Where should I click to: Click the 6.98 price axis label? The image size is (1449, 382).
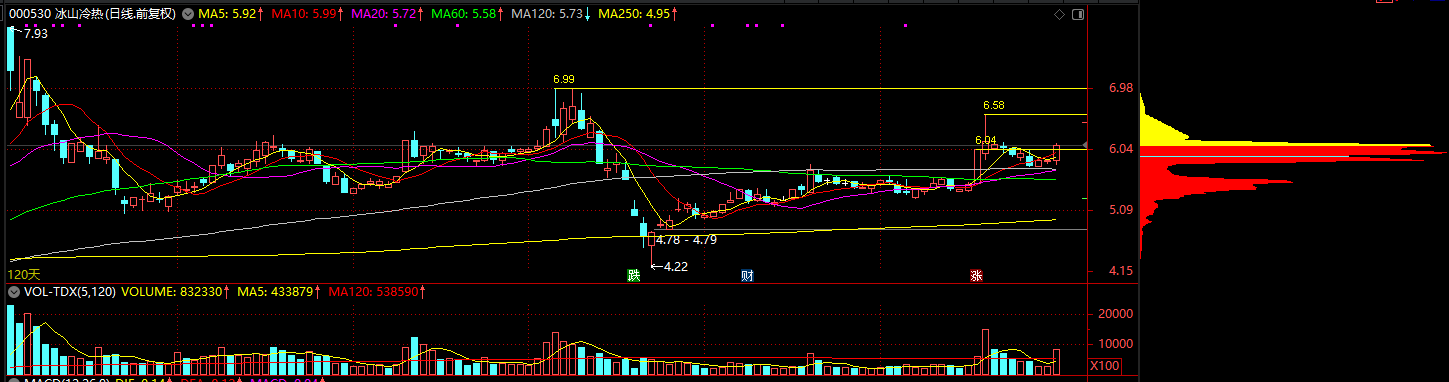click(1121, 89)
